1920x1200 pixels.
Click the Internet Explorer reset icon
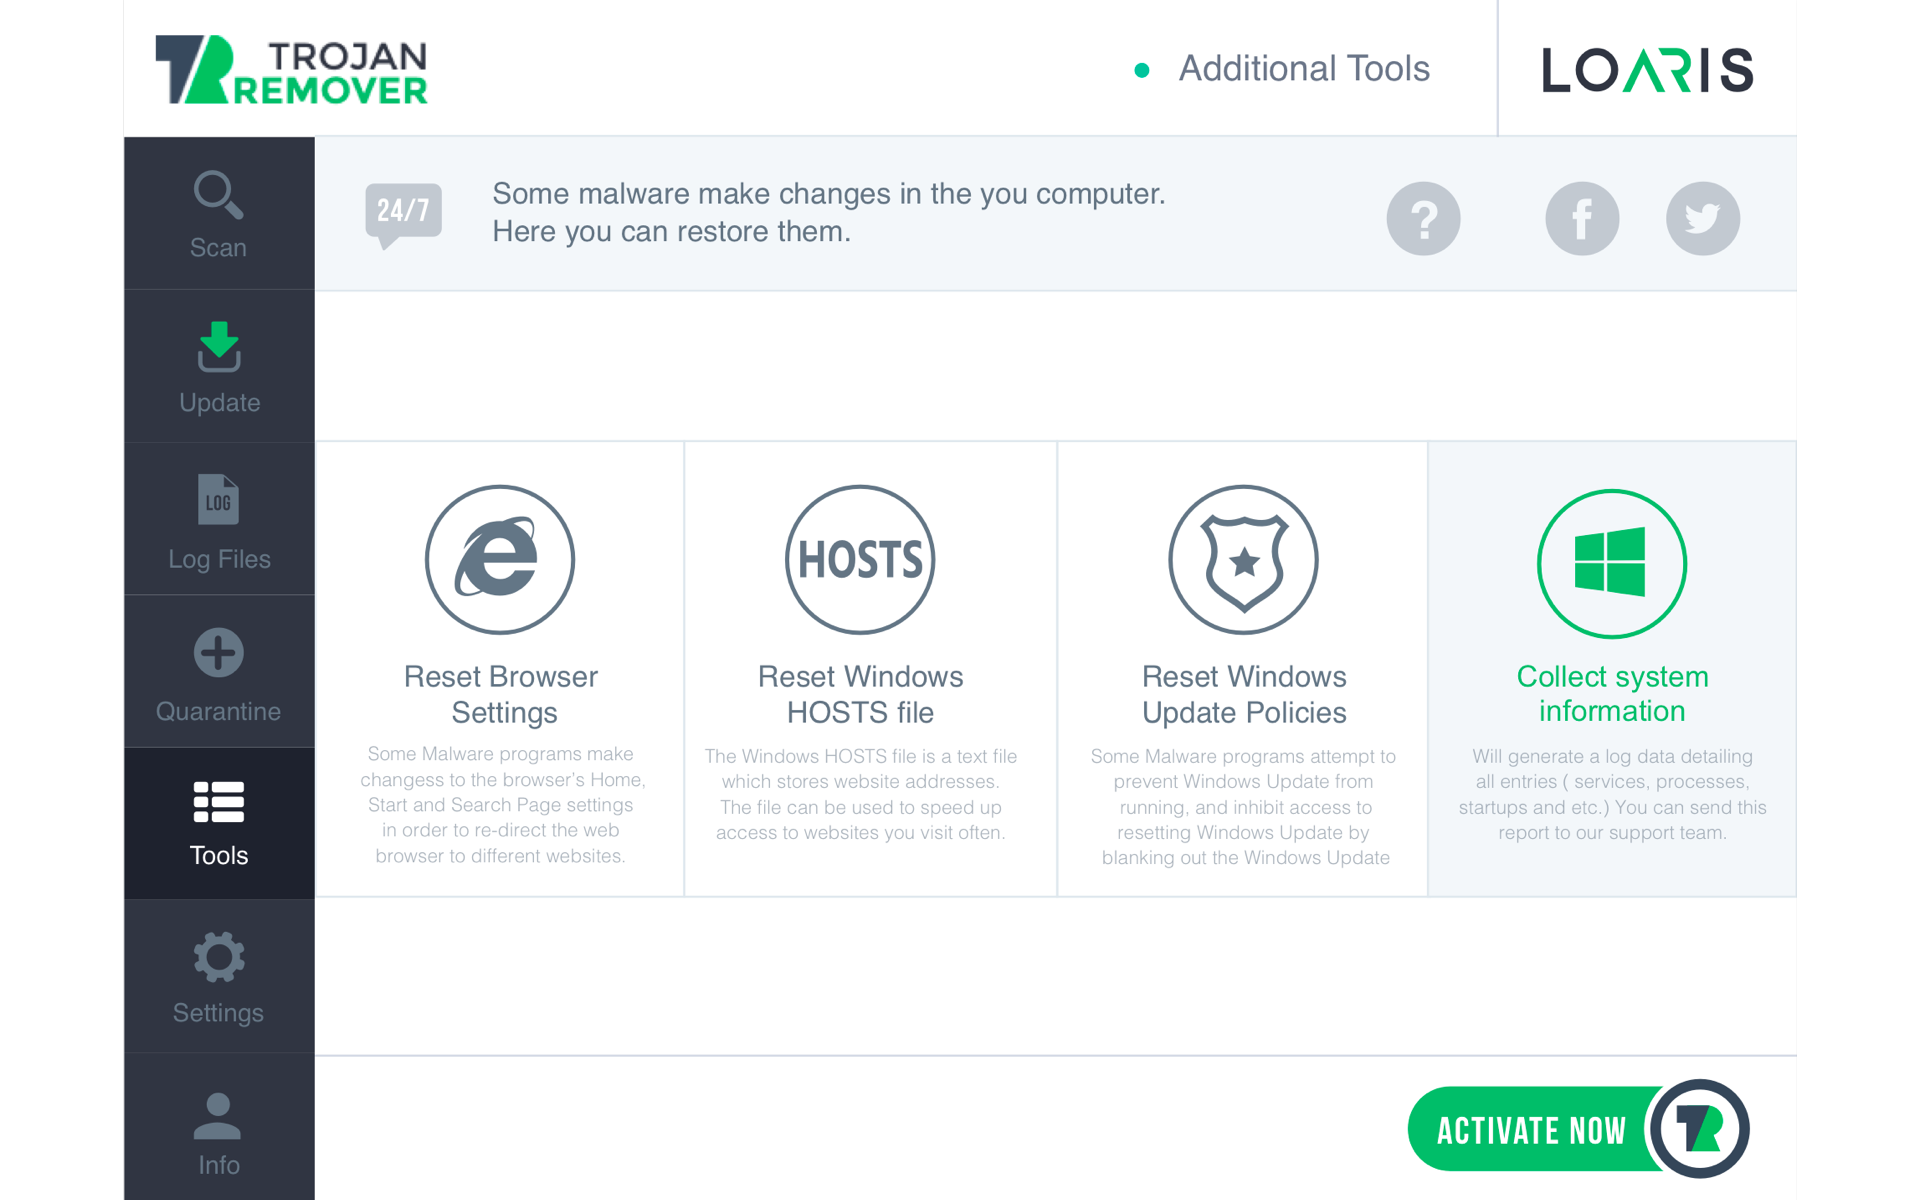(500, 560)
